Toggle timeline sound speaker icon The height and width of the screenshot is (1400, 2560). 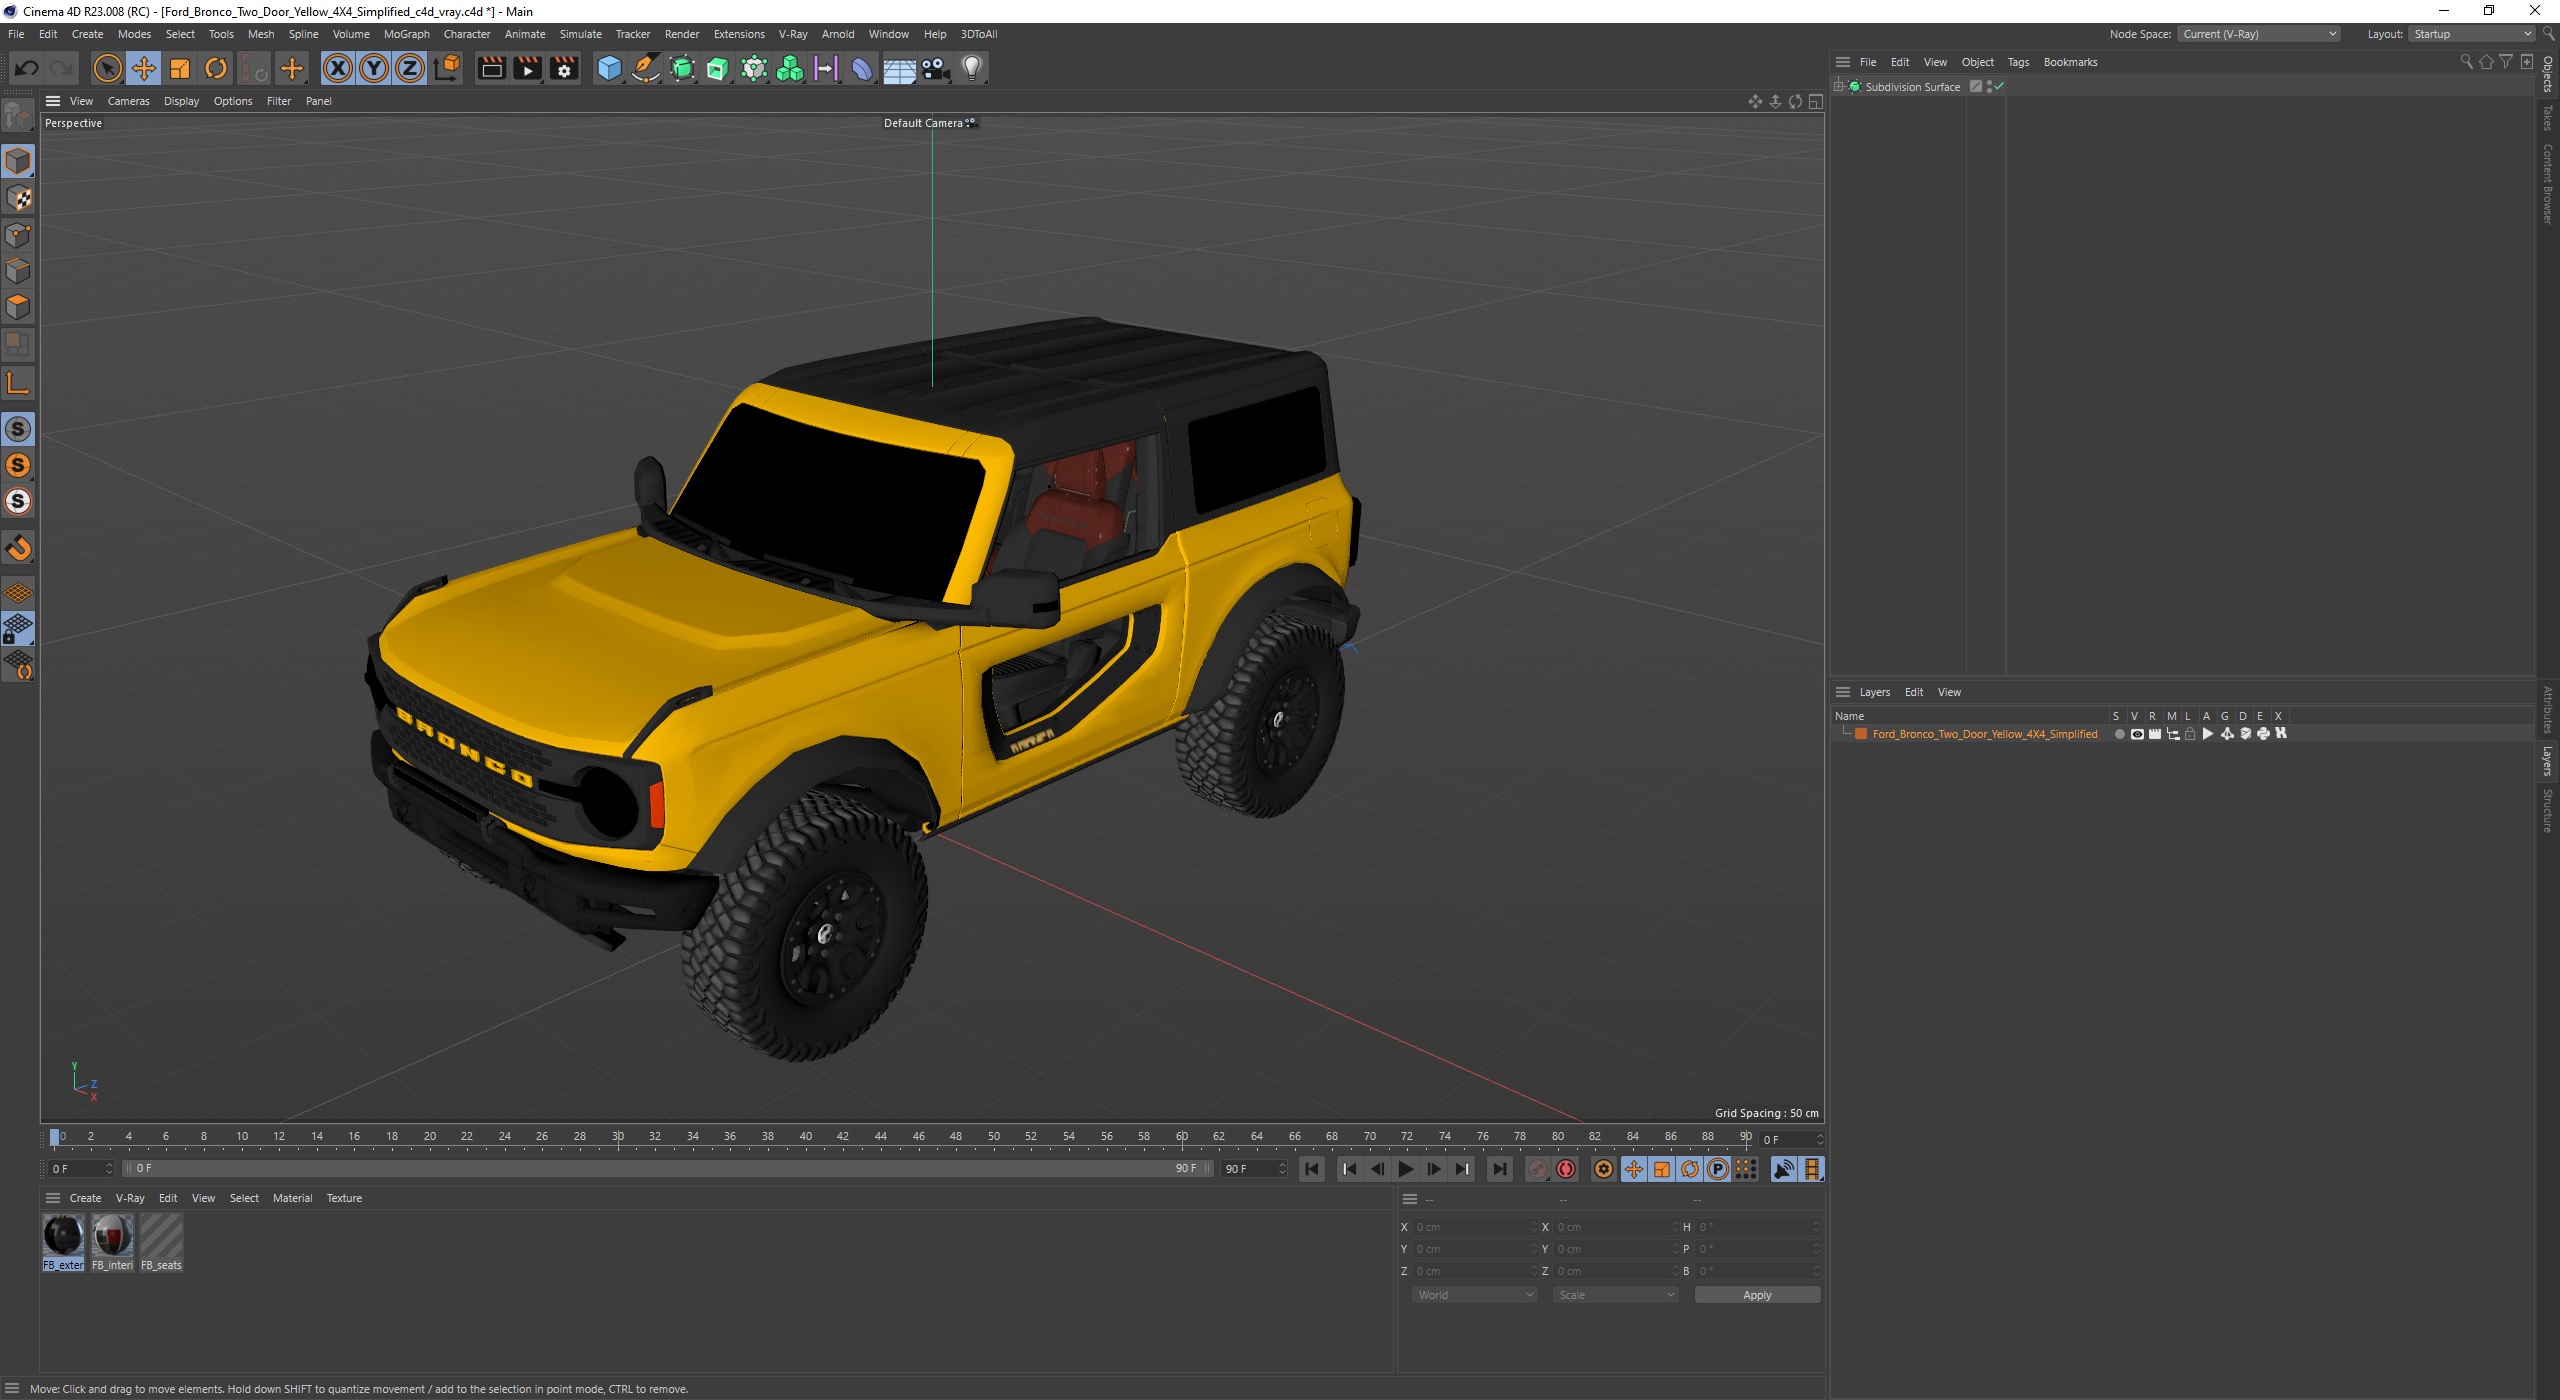[1783, 1169]
